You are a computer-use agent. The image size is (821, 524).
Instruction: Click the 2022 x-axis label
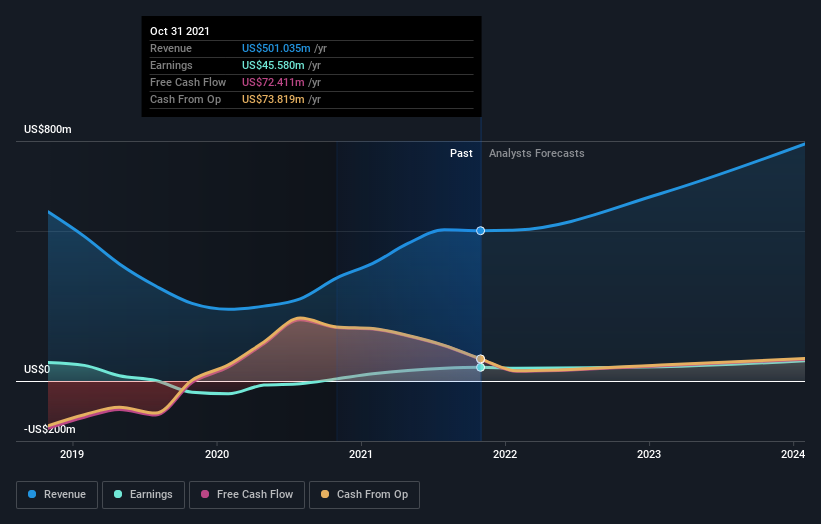505,454
